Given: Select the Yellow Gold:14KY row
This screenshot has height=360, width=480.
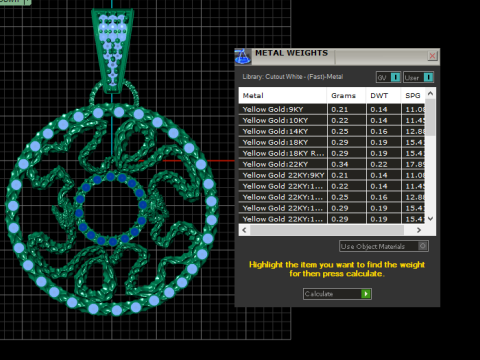Looking at the screenshot, I should 332,131.
